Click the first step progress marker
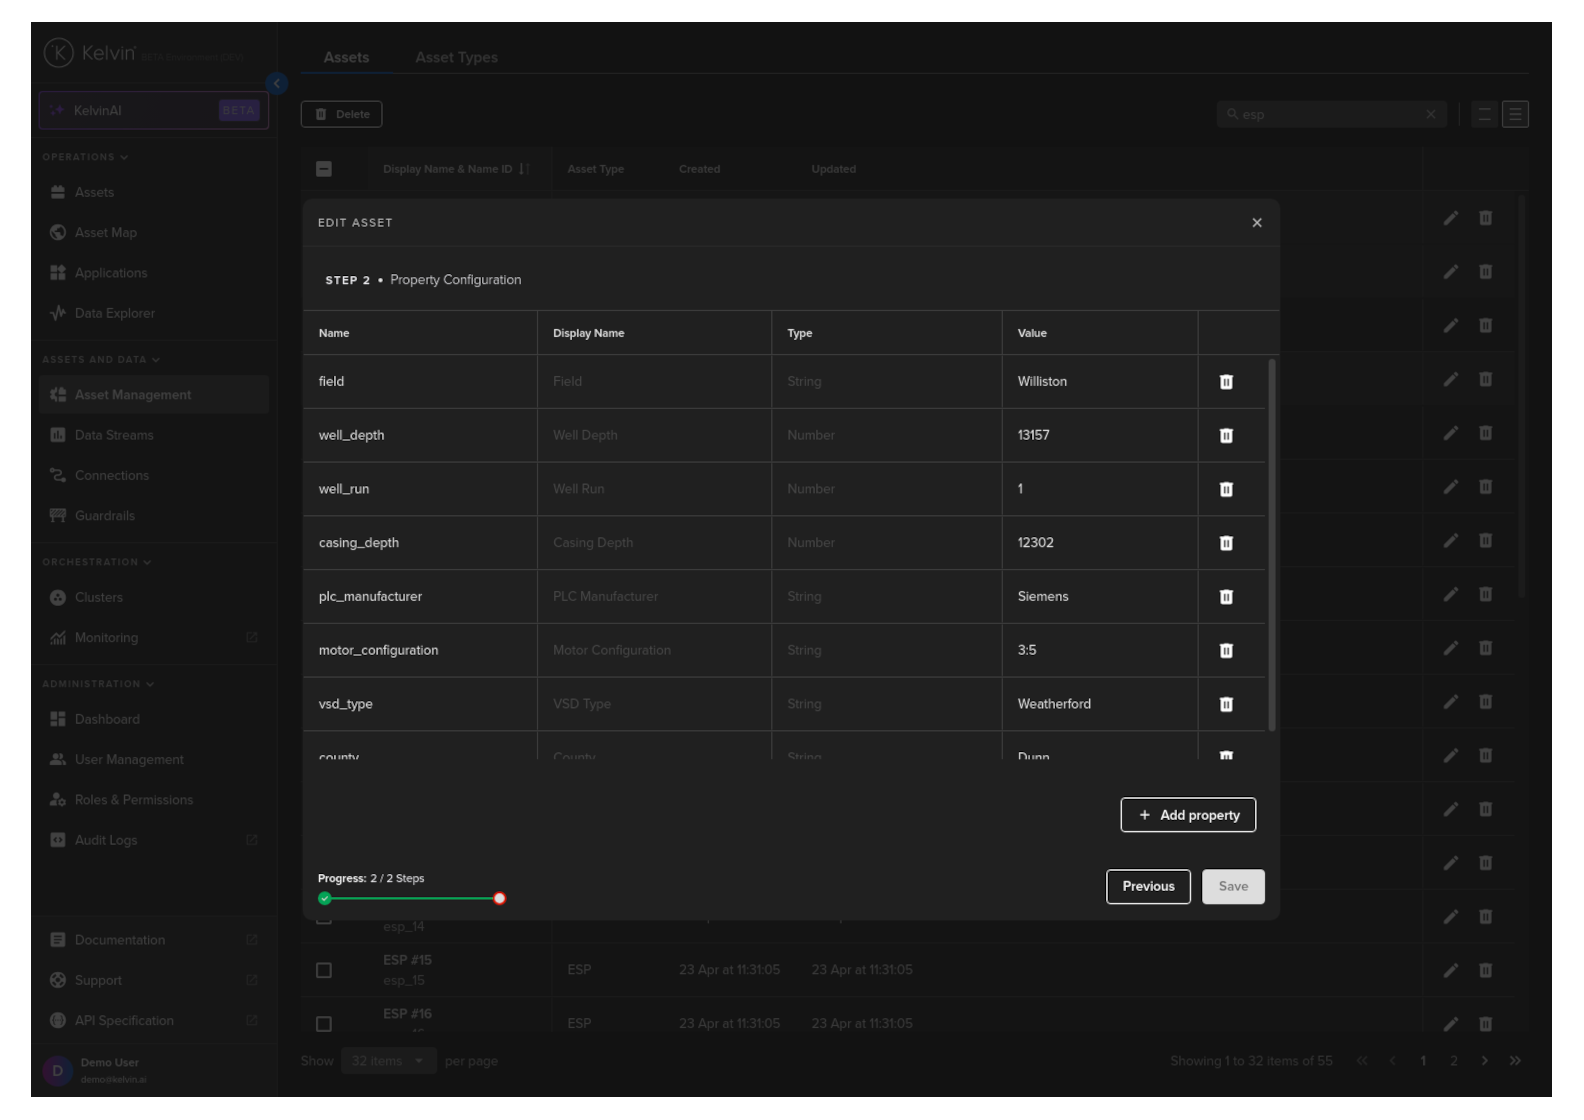 pyautogui.click(x=325, y=898)
